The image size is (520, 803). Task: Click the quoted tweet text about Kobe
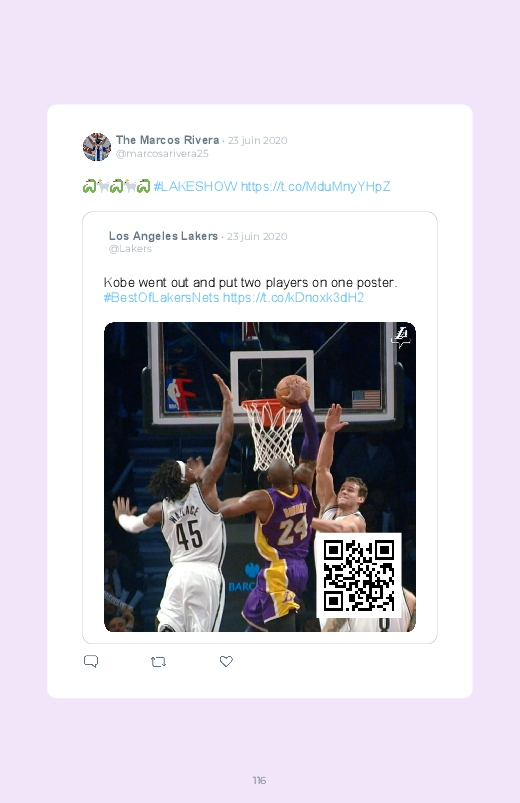[251, 283]
